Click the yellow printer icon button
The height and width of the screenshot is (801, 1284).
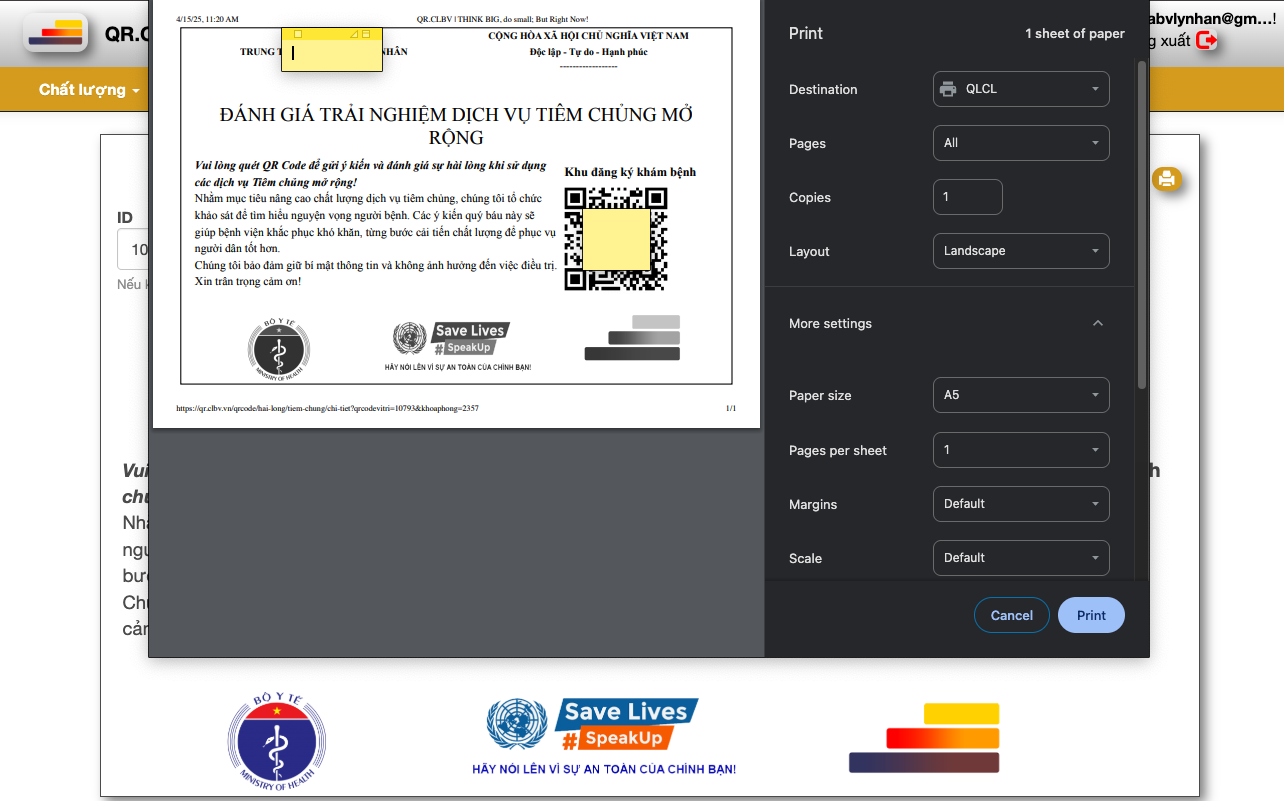tap(1167, 180)
